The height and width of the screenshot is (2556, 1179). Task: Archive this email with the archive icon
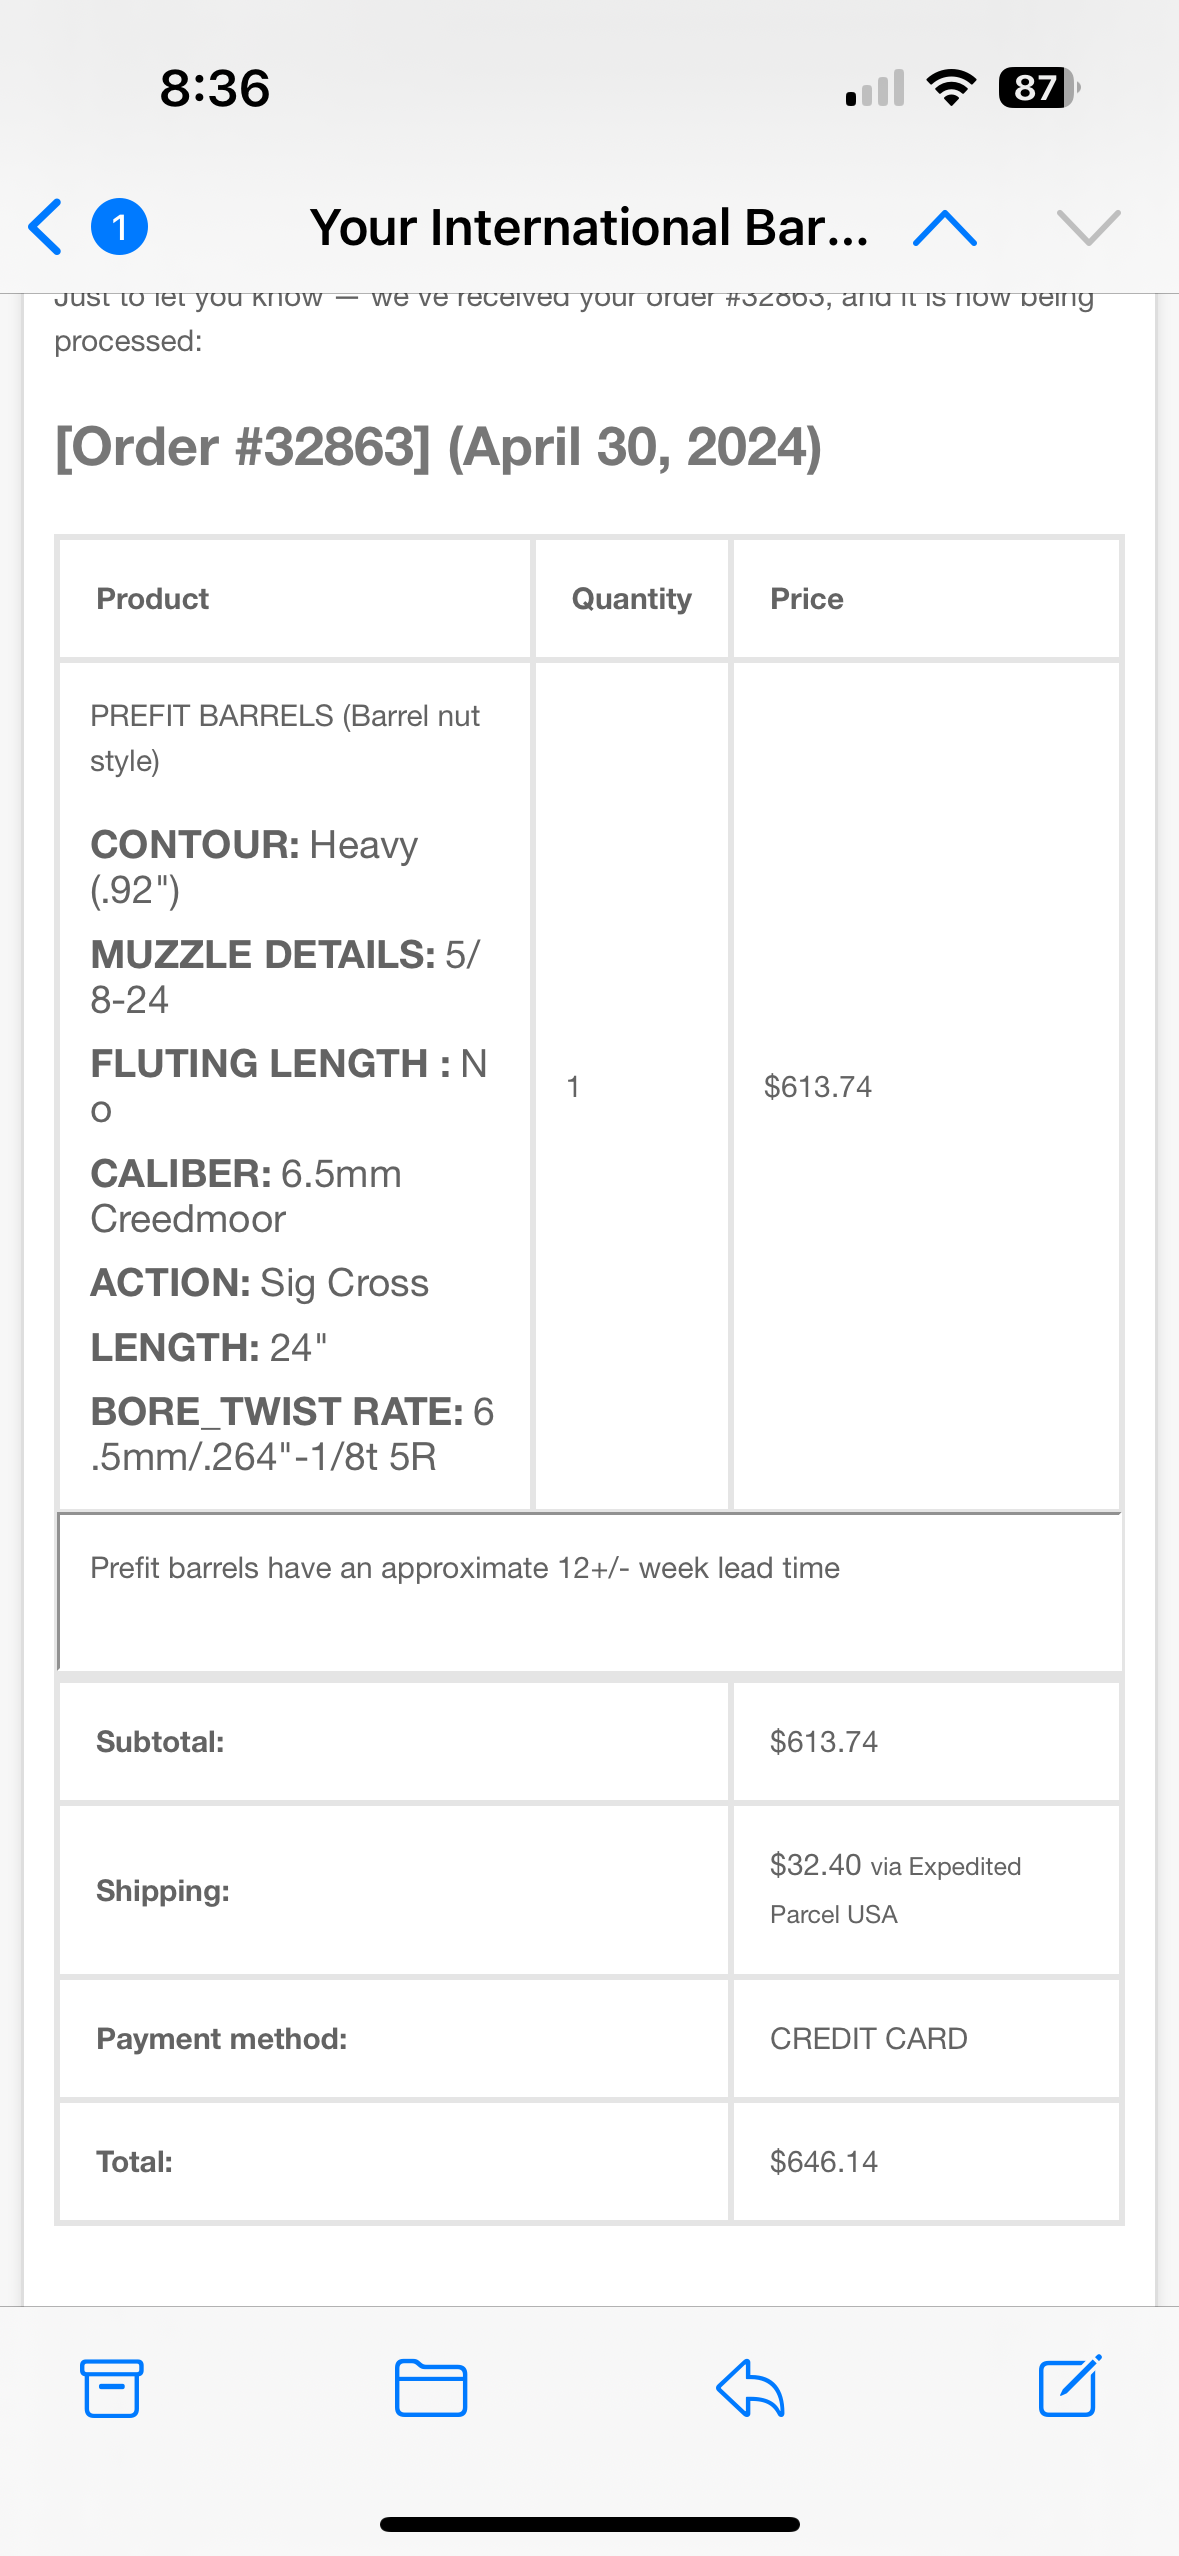tap(111, 2388)
